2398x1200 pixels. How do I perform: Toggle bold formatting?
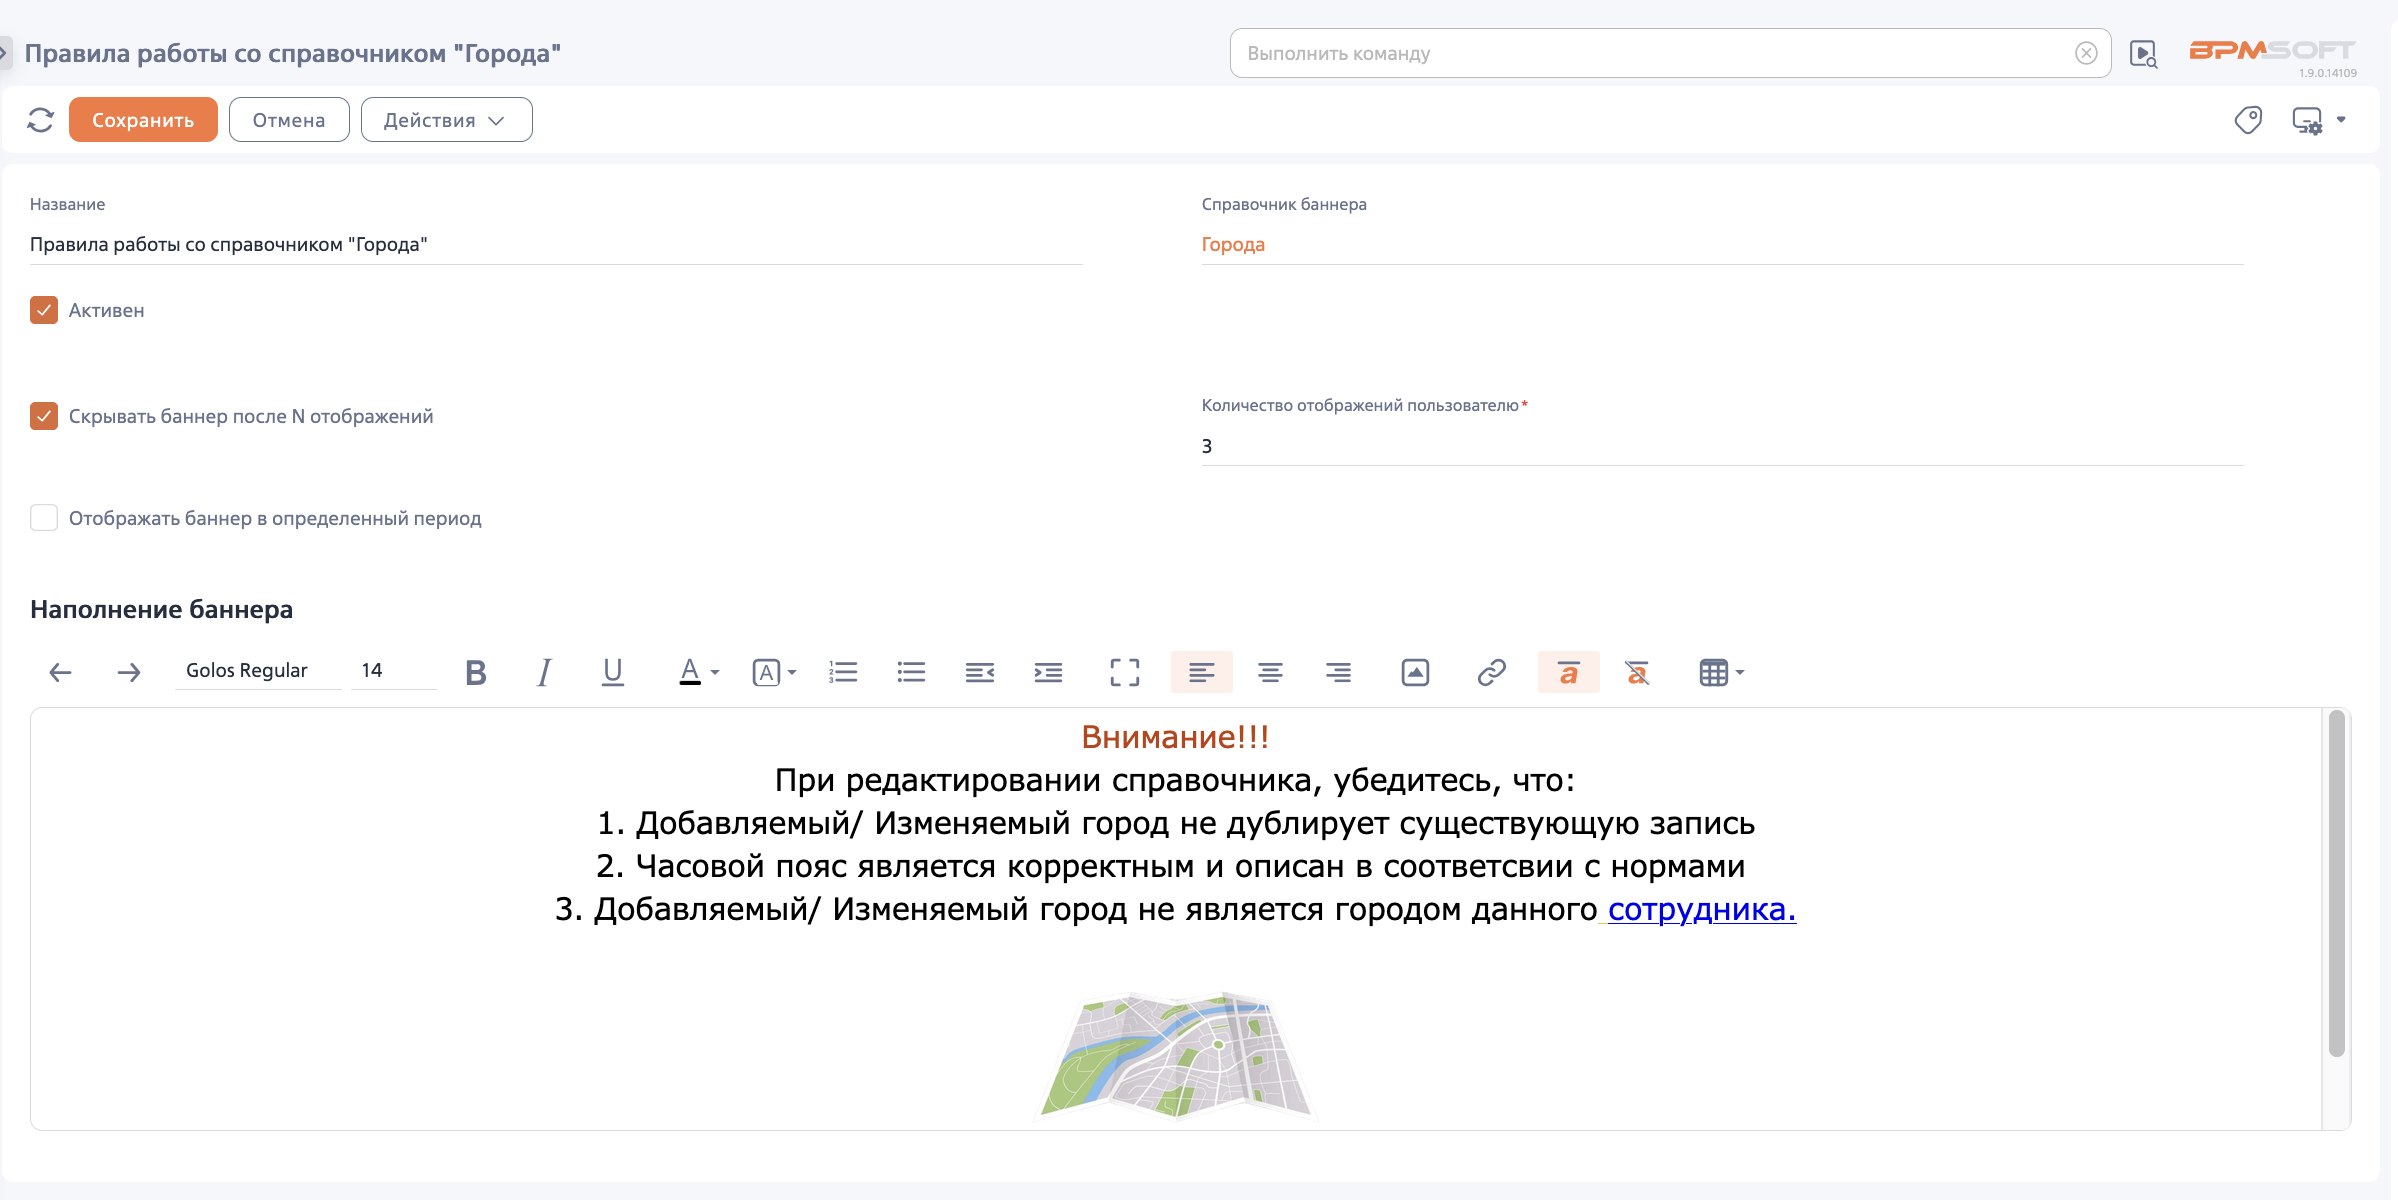click(476, 672)
